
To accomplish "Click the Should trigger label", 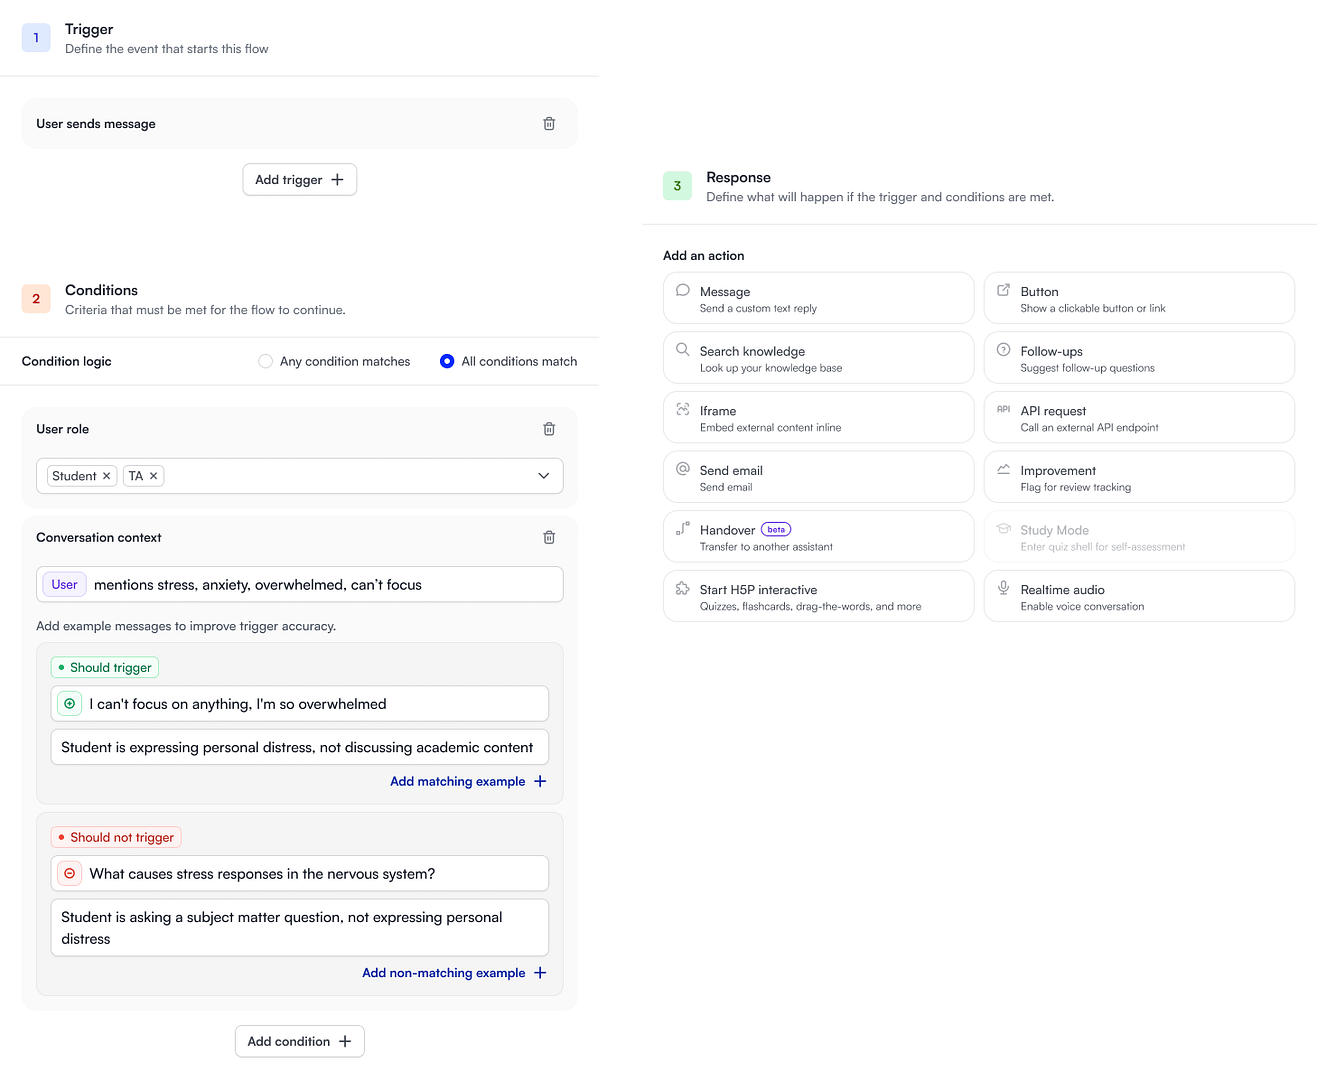I will click(105, 668).
